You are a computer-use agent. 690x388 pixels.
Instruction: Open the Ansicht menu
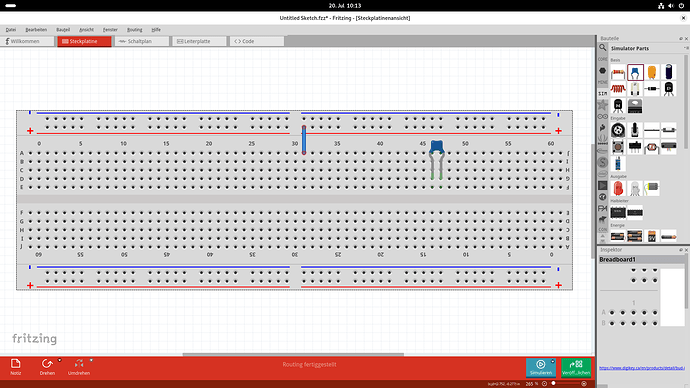tap(86, 30)
